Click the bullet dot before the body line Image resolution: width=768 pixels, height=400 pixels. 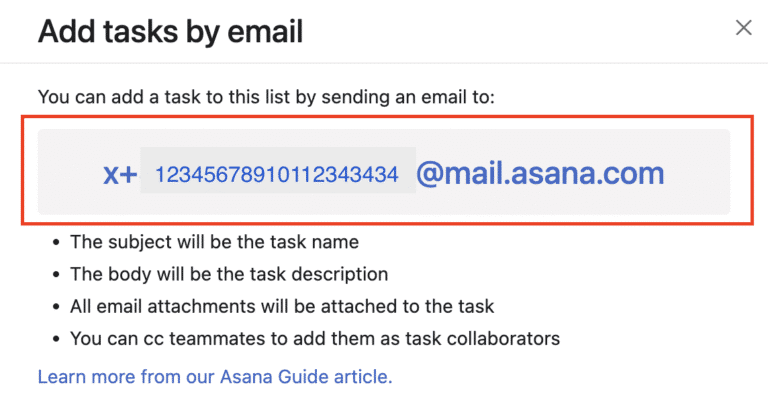coord(51,274)
